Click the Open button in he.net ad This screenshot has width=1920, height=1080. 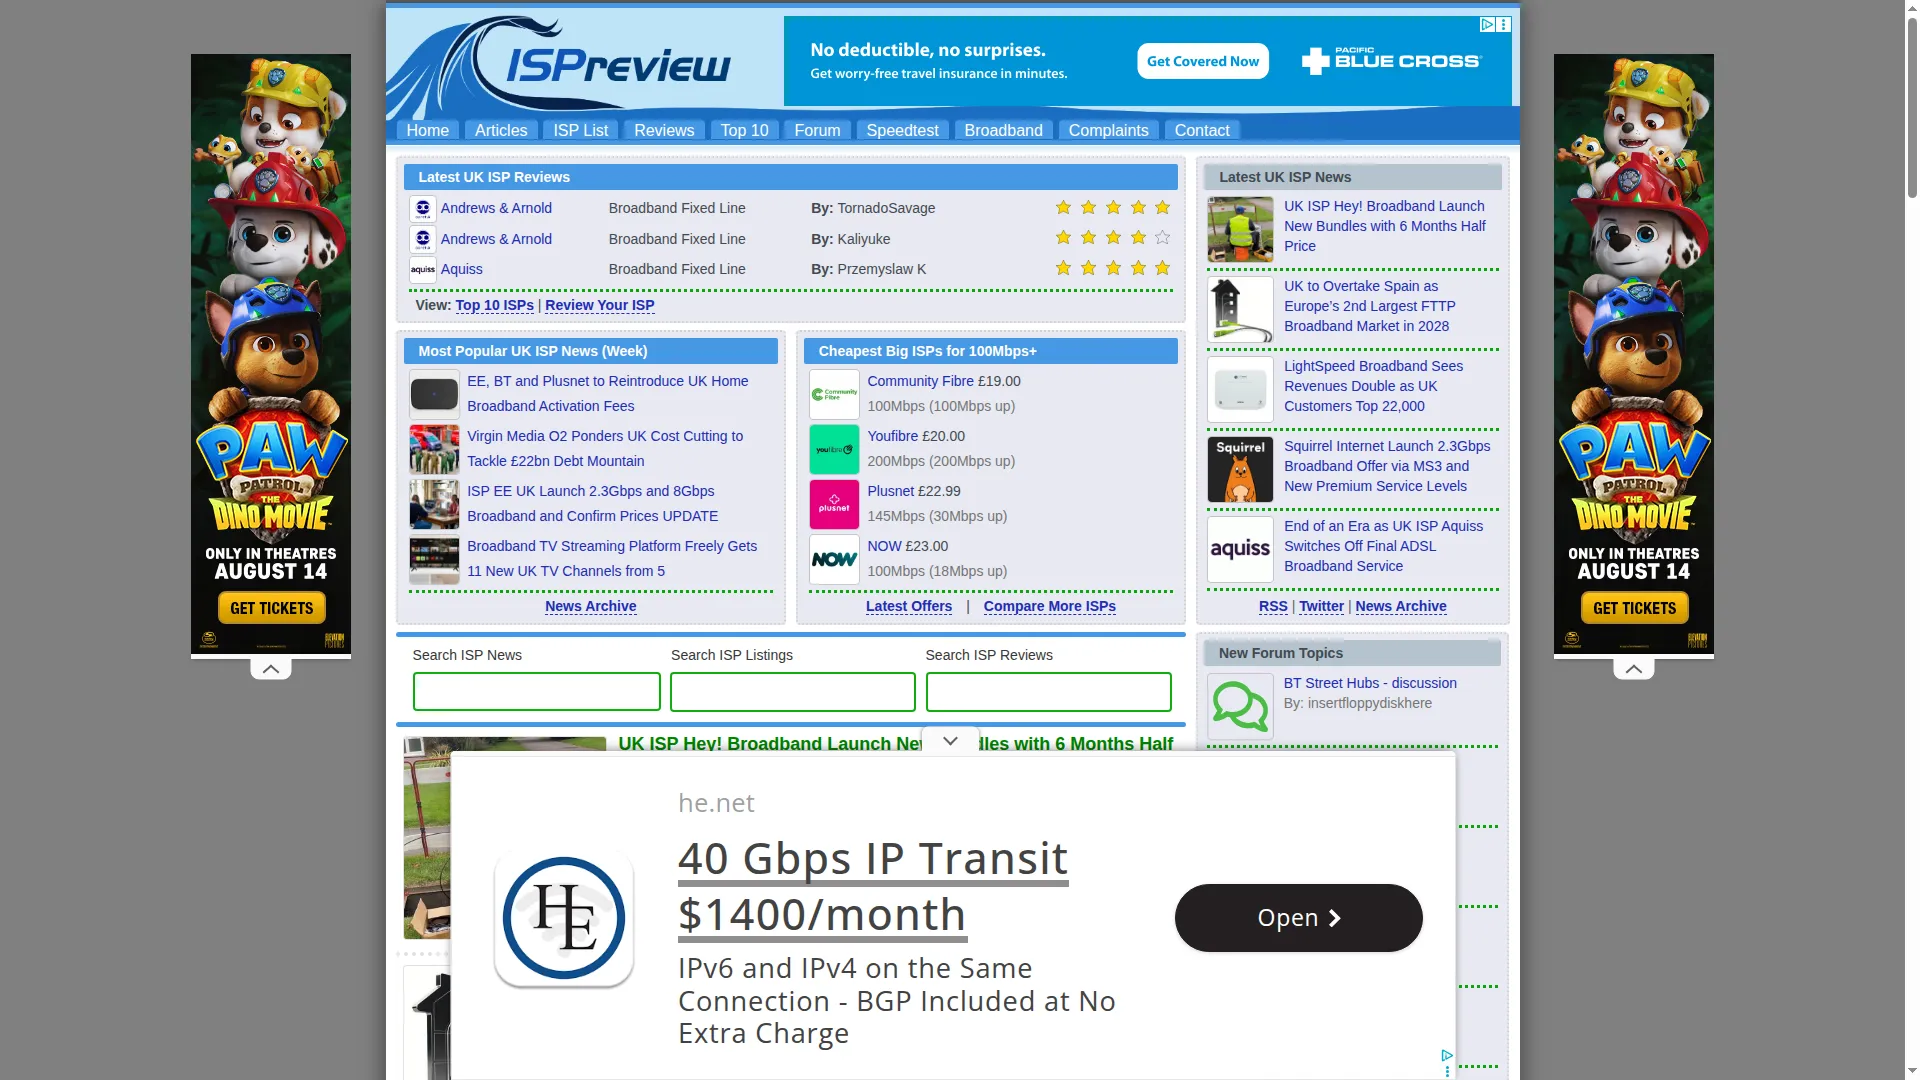click(1299, 918)
